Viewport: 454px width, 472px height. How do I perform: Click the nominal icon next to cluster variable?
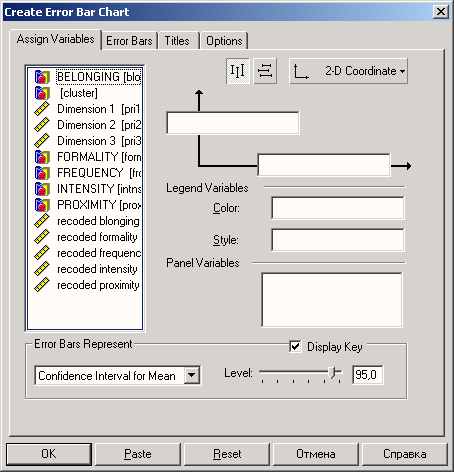pyautogui.click(x=42, y=93)
